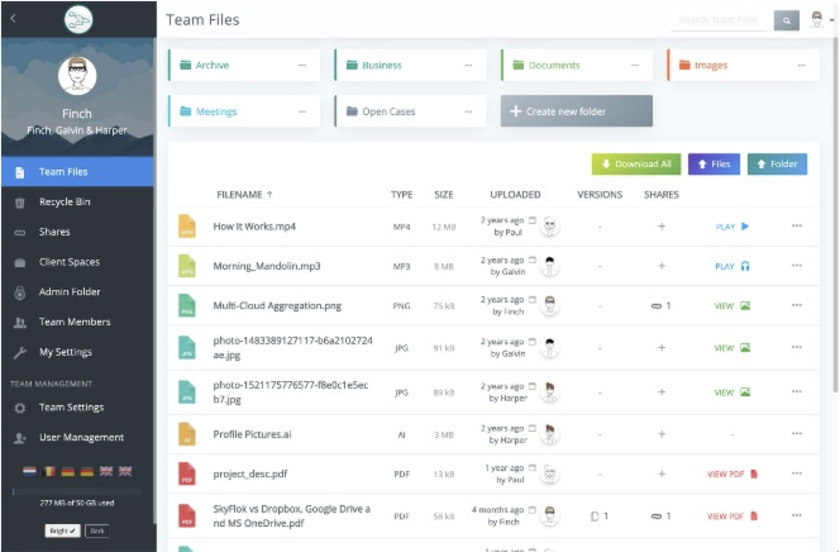The width and height of the screenshot is (840, 552).
Task: Open the Business folder
Action: click(410, 65)
